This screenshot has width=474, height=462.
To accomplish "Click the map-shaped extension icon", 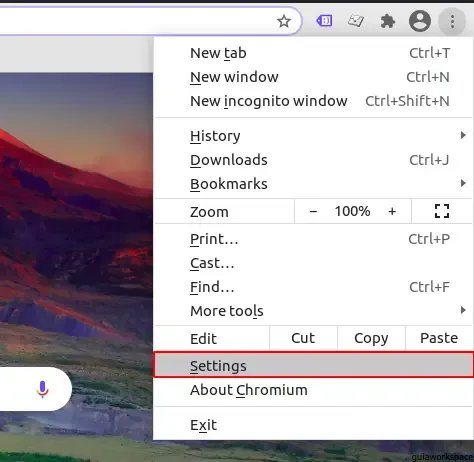I will 356,21.
